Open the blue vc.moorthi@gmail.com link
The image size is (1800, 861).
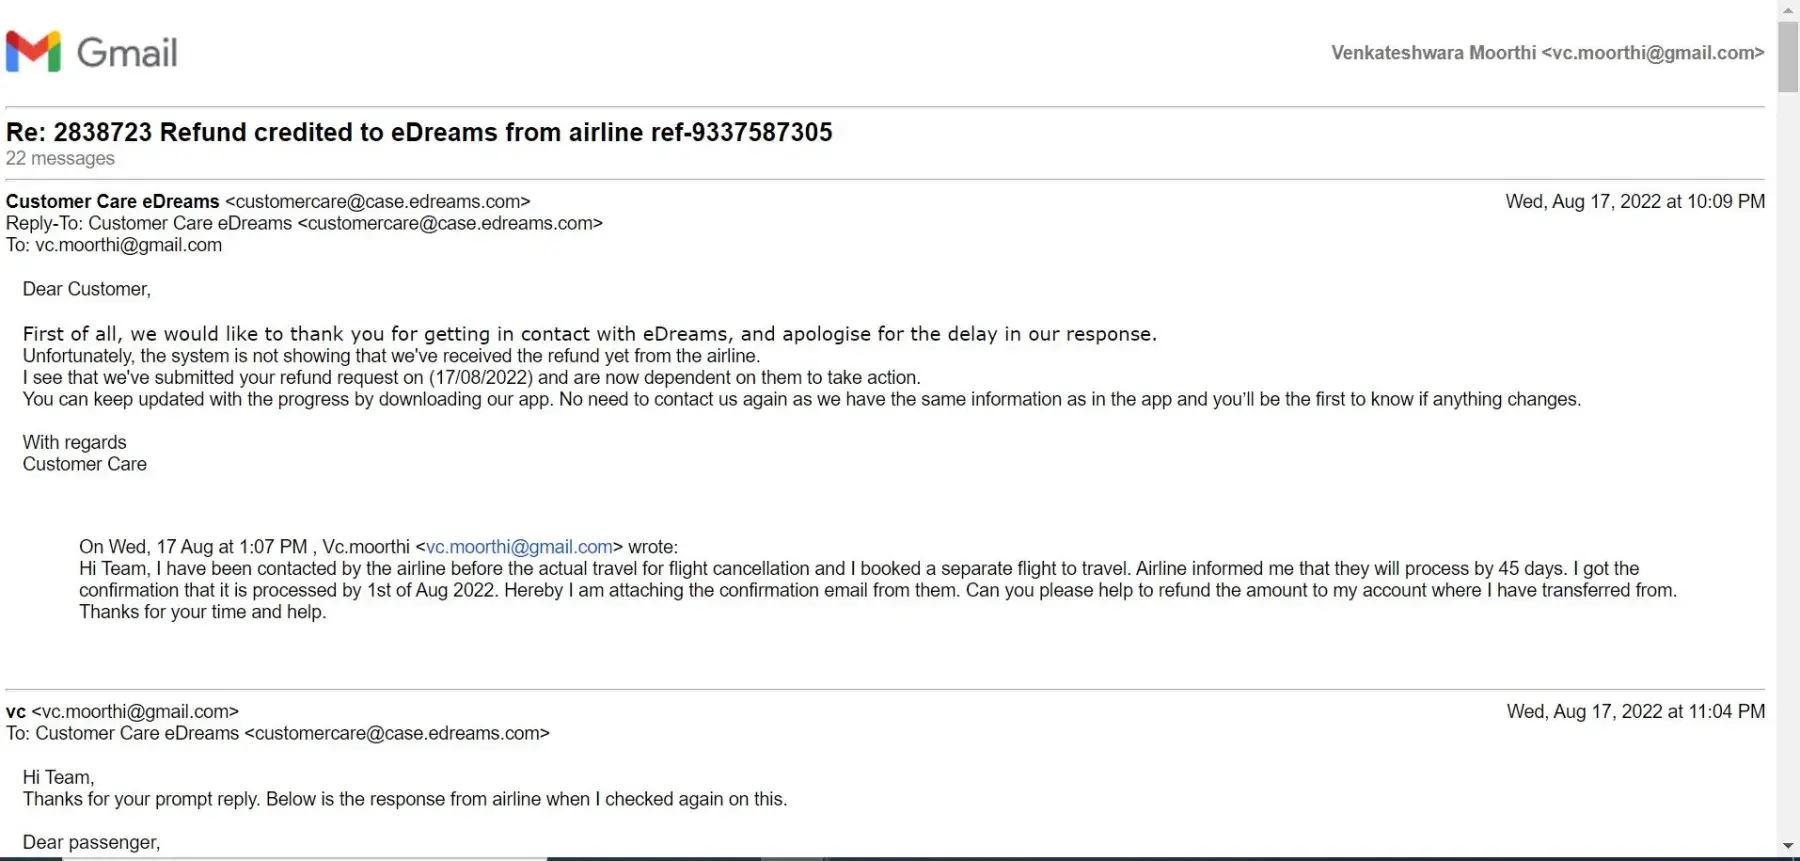(519, 547)
